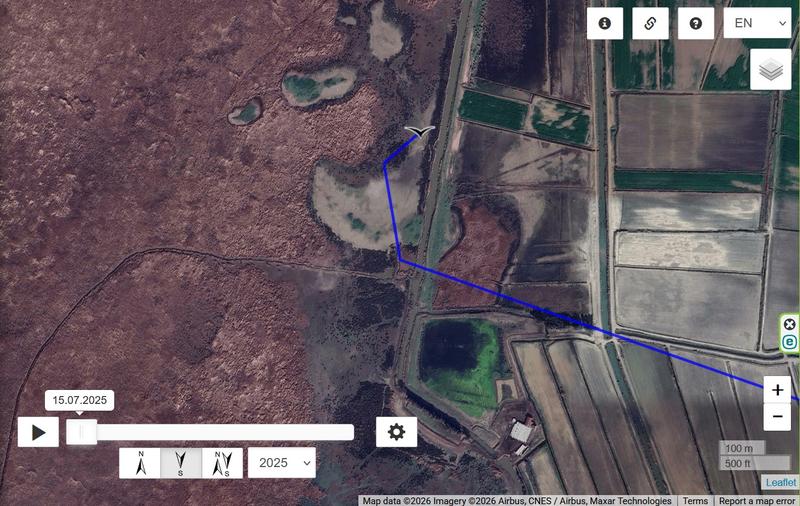
Task: Open the map layers switcher
Action: click(770, 70)
